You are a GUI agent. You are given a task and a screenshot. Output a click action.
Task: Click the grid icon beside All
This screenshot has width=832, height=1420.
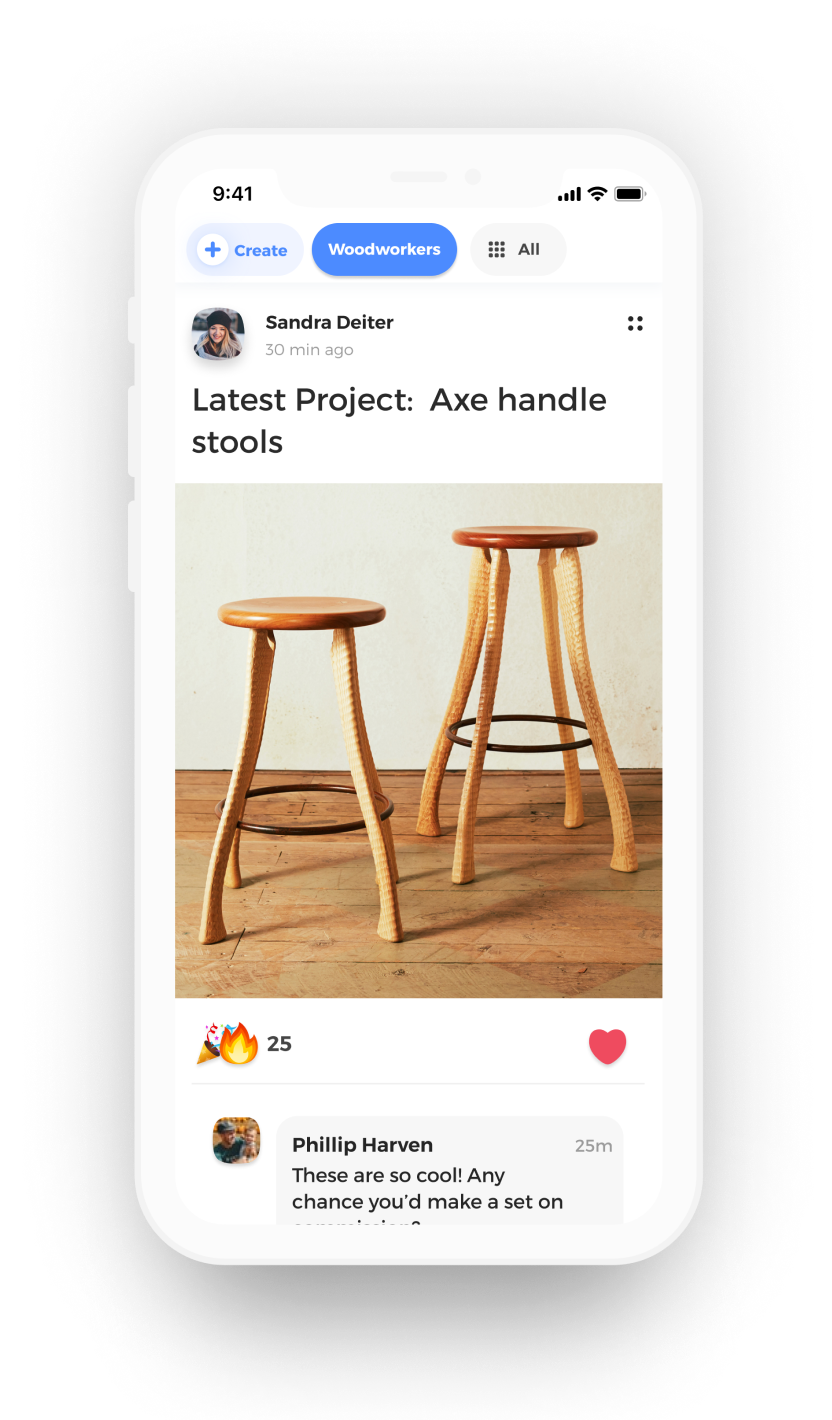(x=496, y=250)
